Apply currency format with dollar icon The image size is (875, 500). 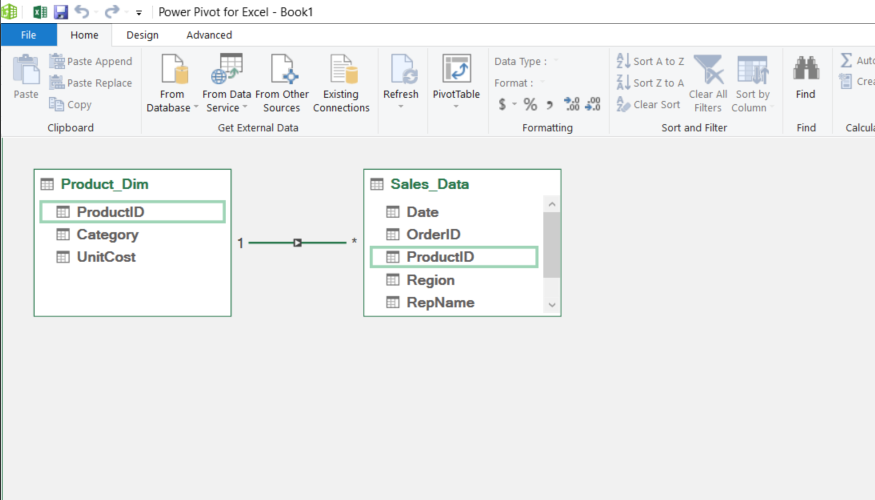[502, 104]
